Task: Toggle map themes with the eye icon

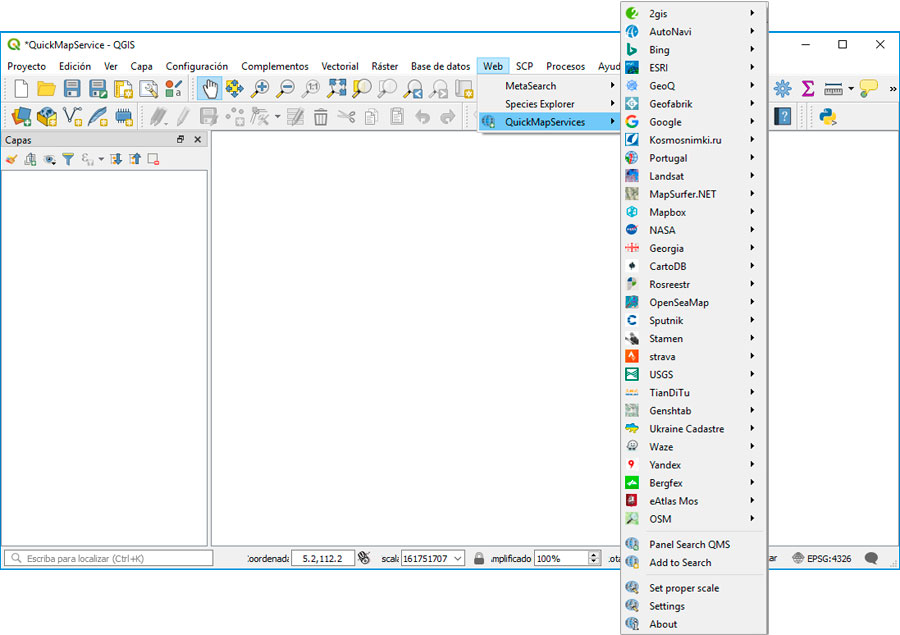Action: point(48,159)
